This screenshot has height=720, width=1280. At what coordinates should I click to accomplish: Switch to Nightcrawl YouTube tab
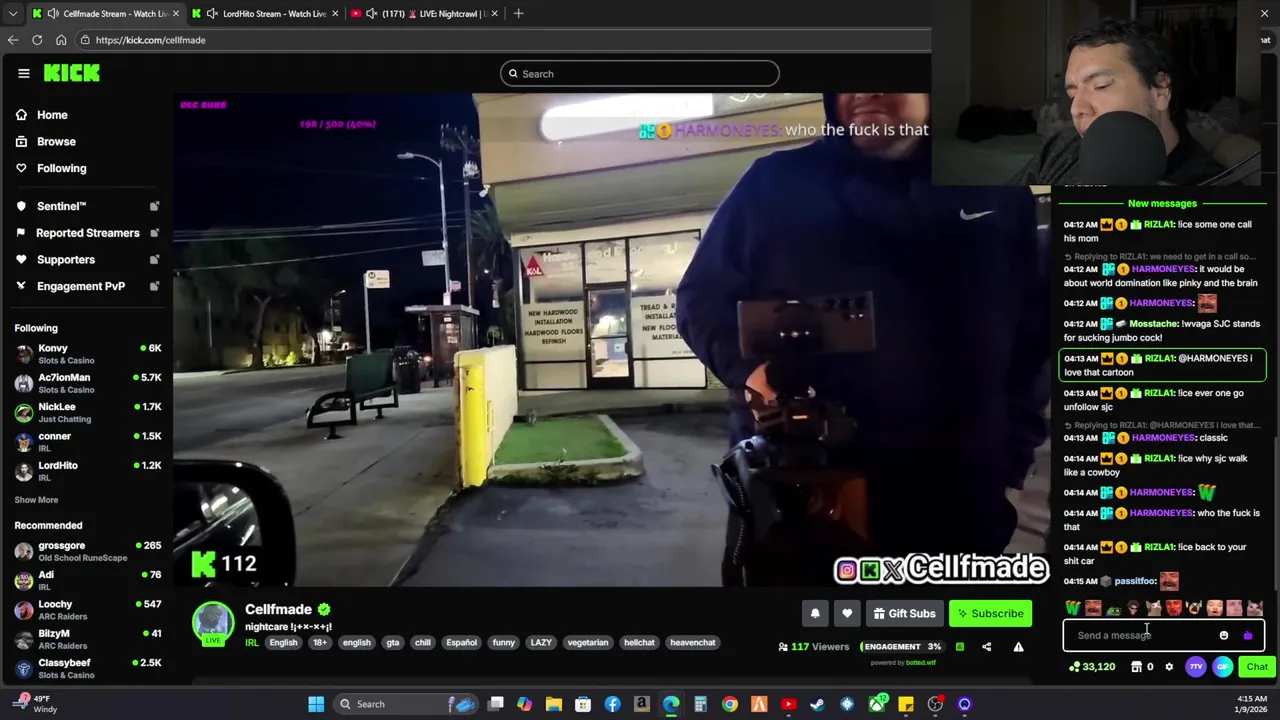(x=425, y=13)
